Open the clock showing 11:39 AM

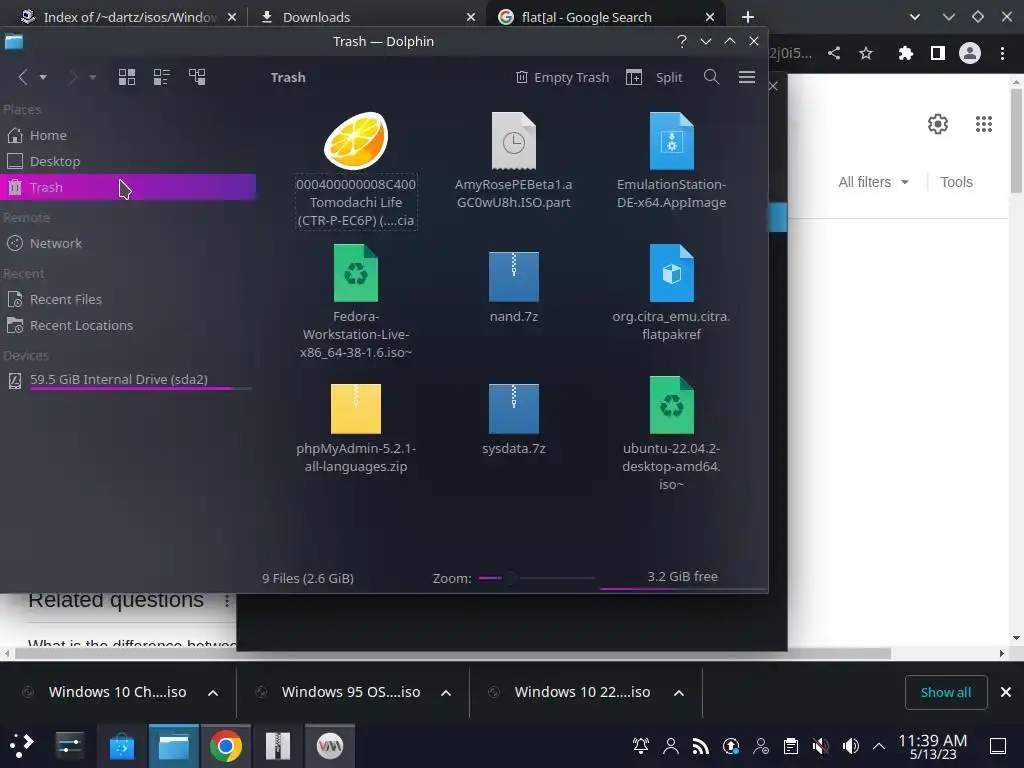pyautogui.click(x=933, y=746)
